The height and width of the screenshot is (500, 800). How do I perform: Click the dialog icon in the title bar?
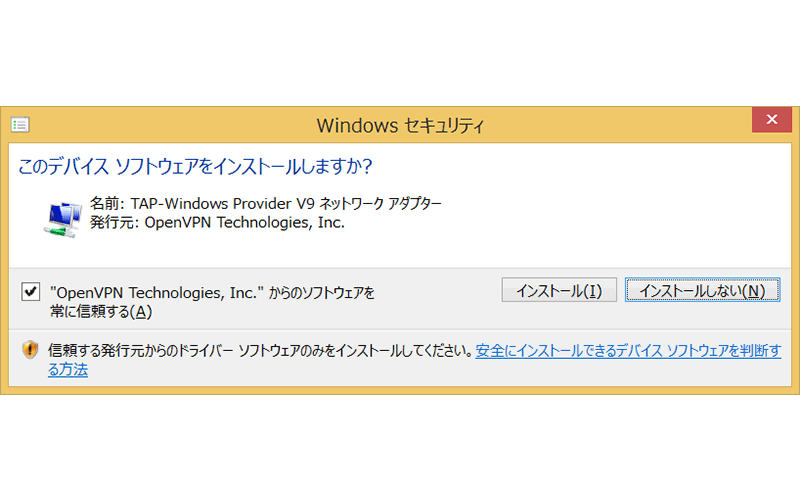point(20,125)
